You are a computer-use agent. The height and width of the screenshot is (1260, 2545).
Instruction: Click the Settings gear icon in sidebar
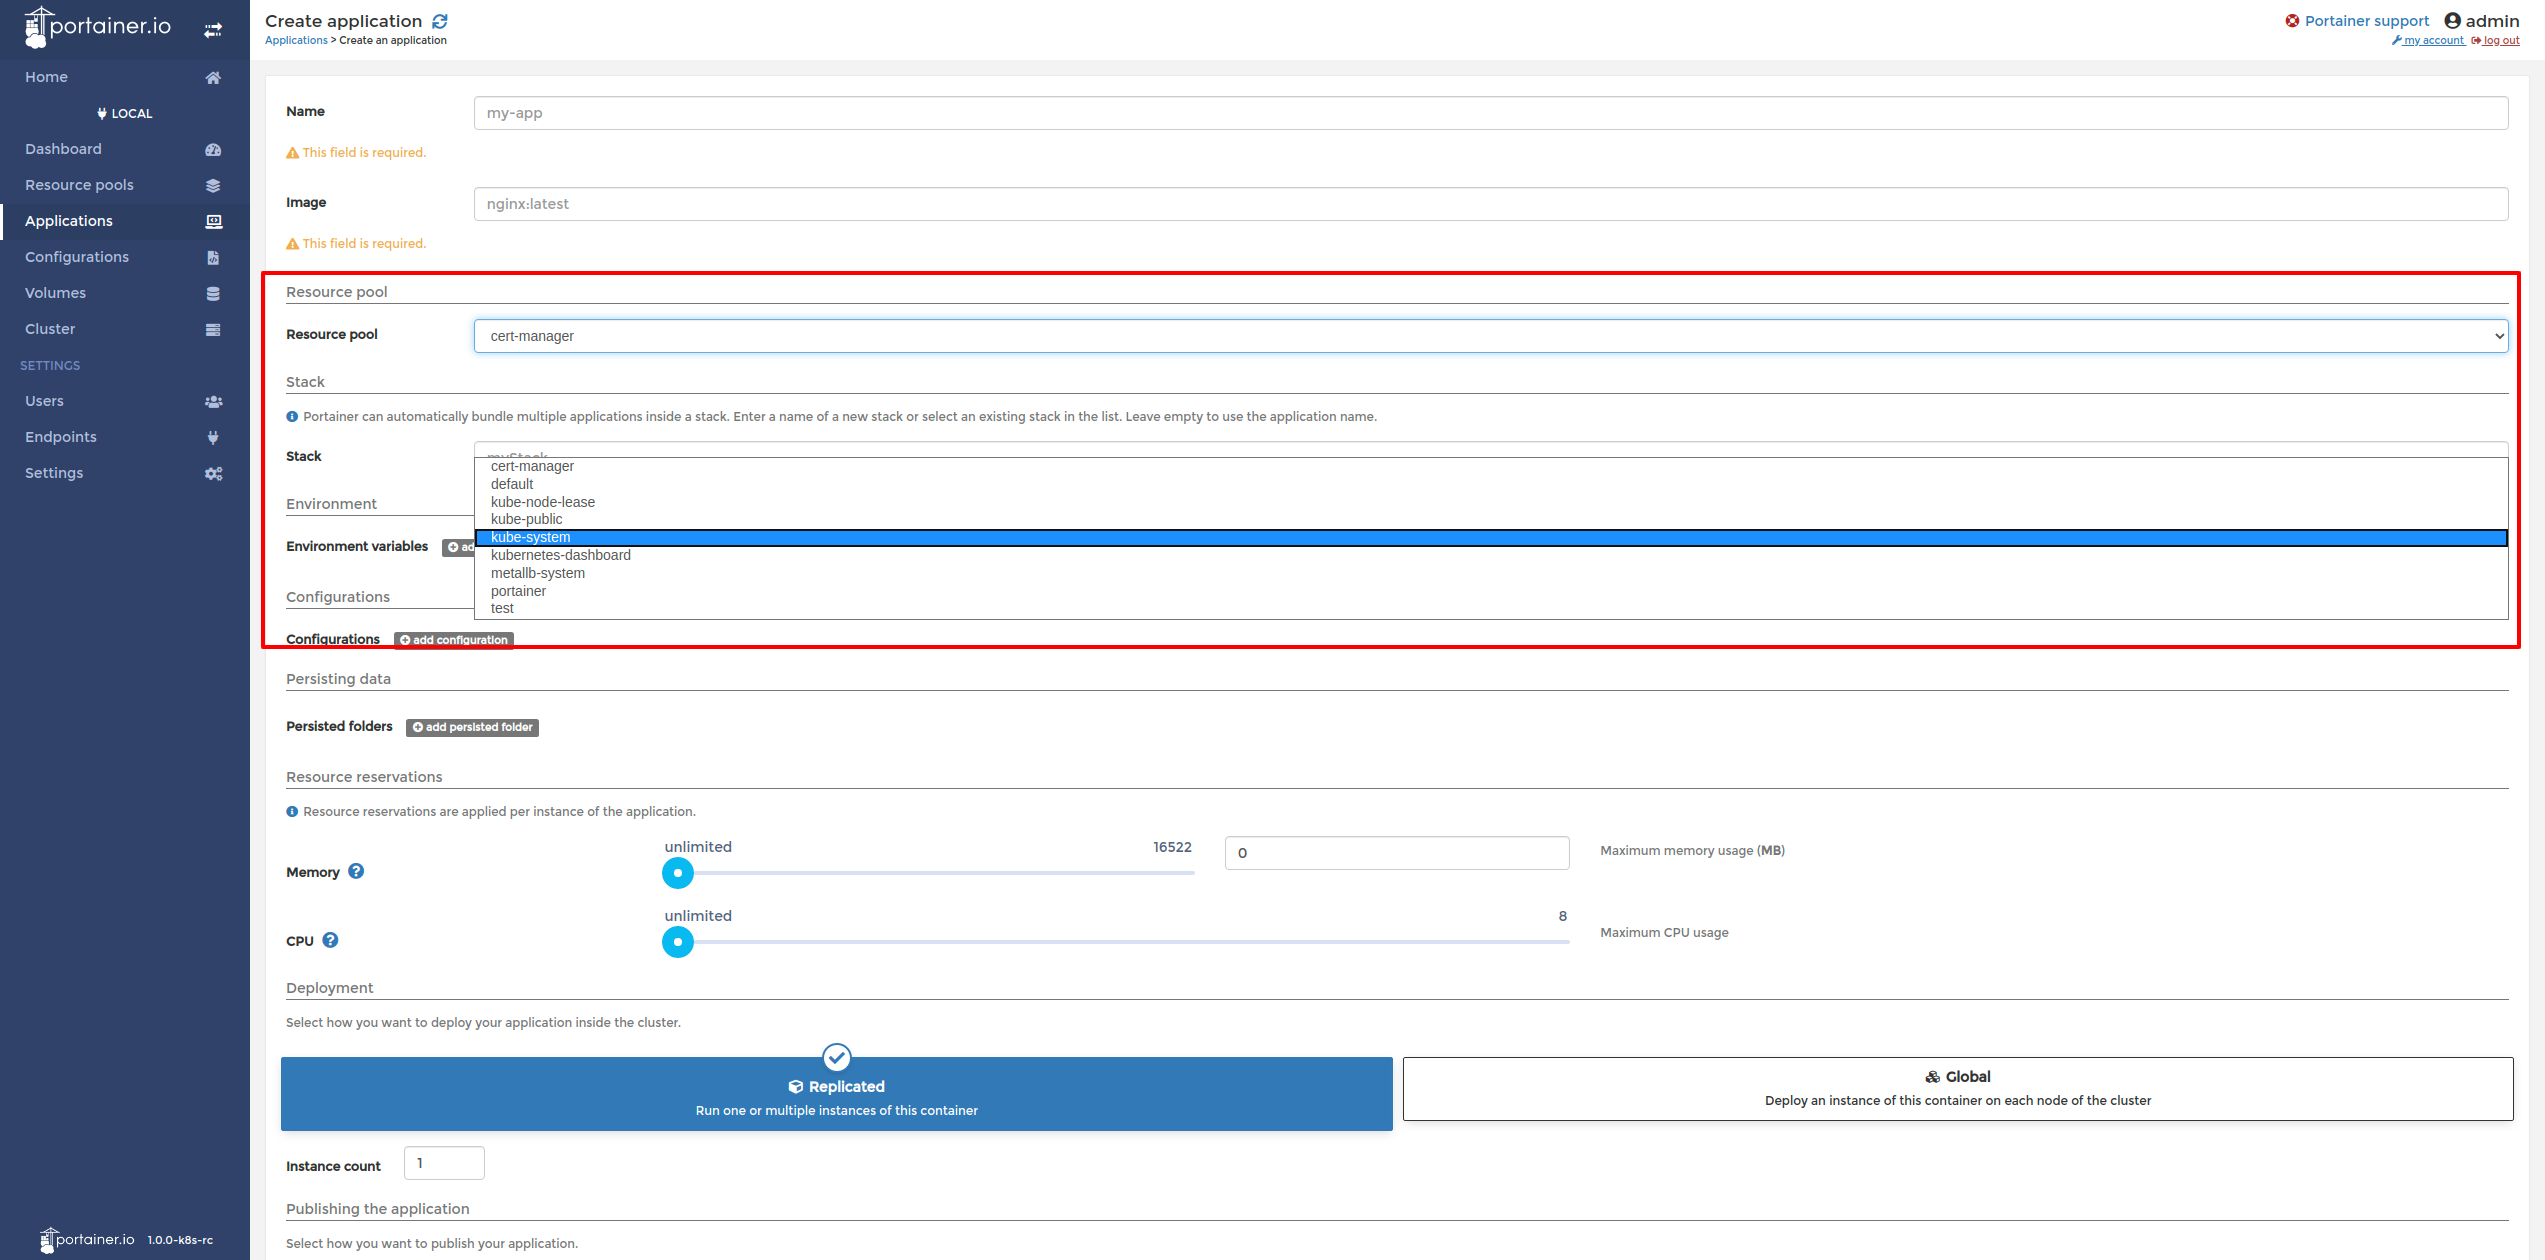pyautogui.click(x=213, y=473)
